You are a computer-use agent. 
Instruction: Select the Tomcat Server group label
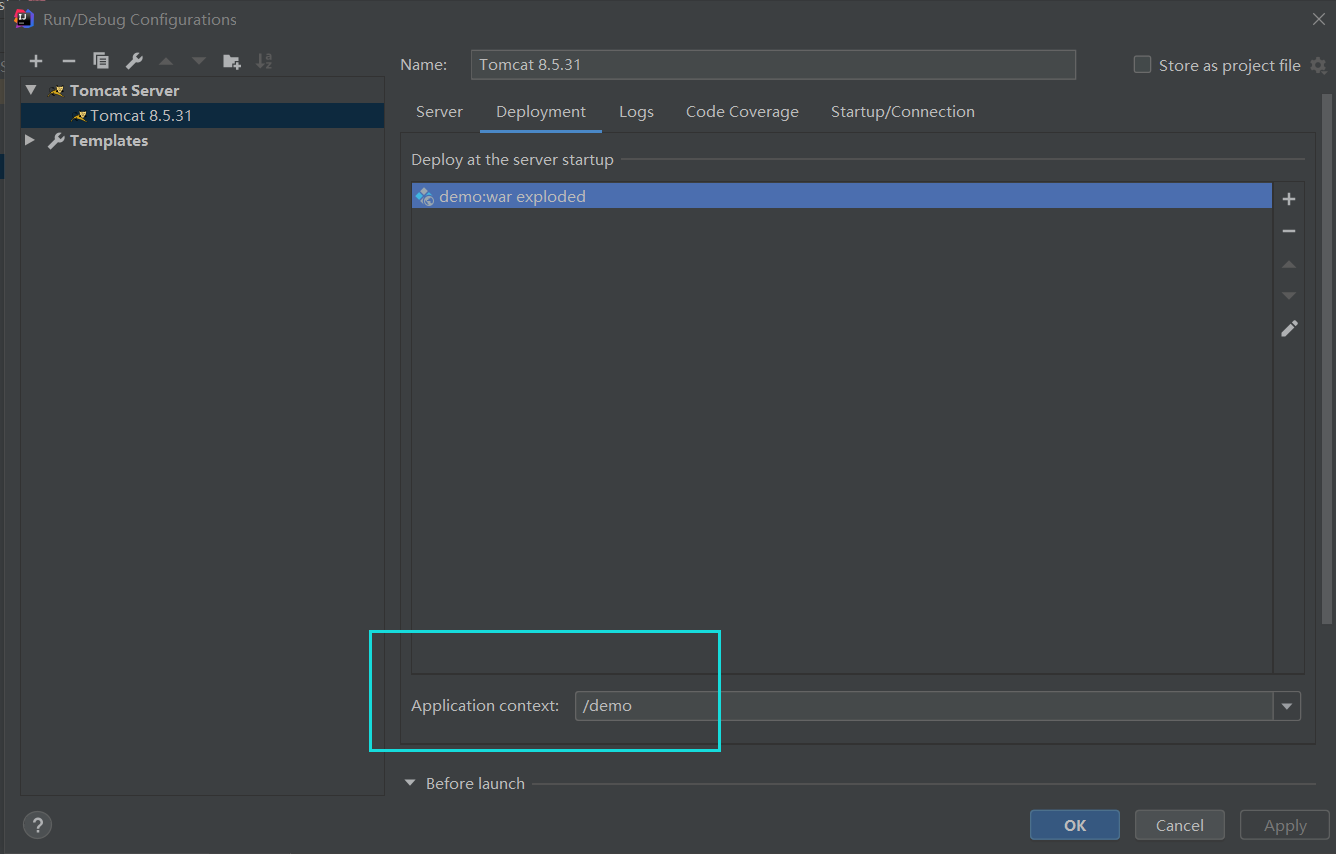125,90
